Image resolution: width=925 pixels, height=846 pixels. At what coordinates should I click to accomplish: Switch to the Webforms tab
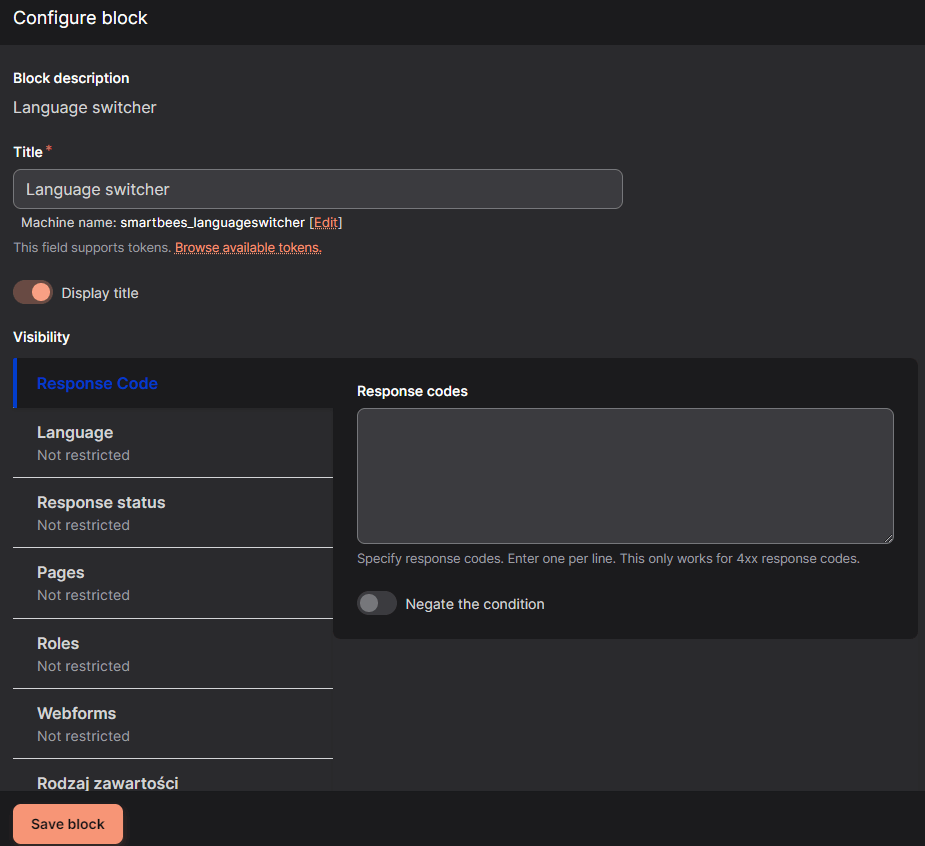(76, 713)
